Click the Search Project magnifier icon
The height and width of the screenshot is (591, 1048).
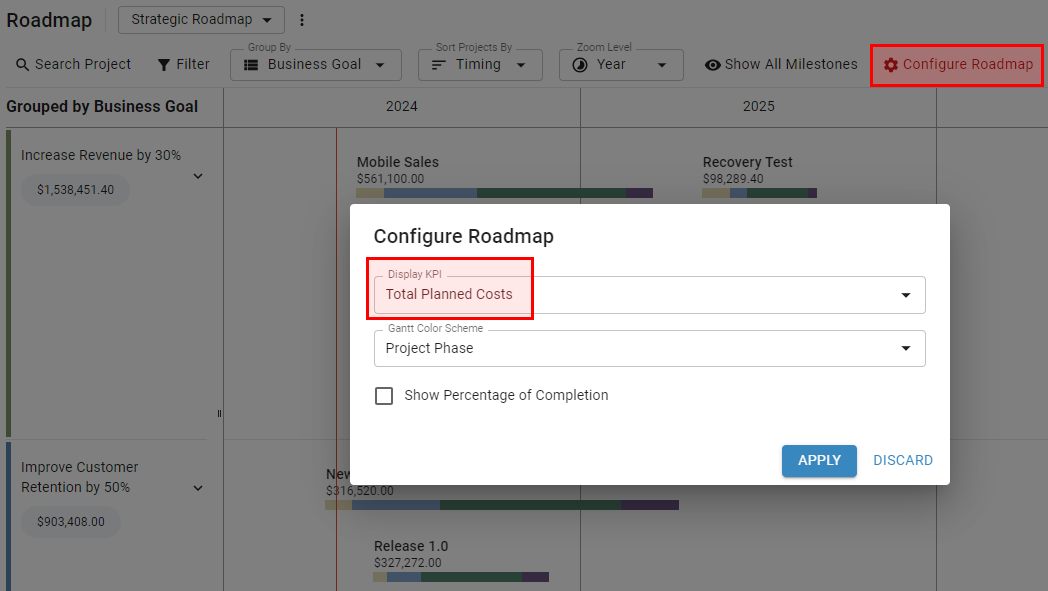22,65
